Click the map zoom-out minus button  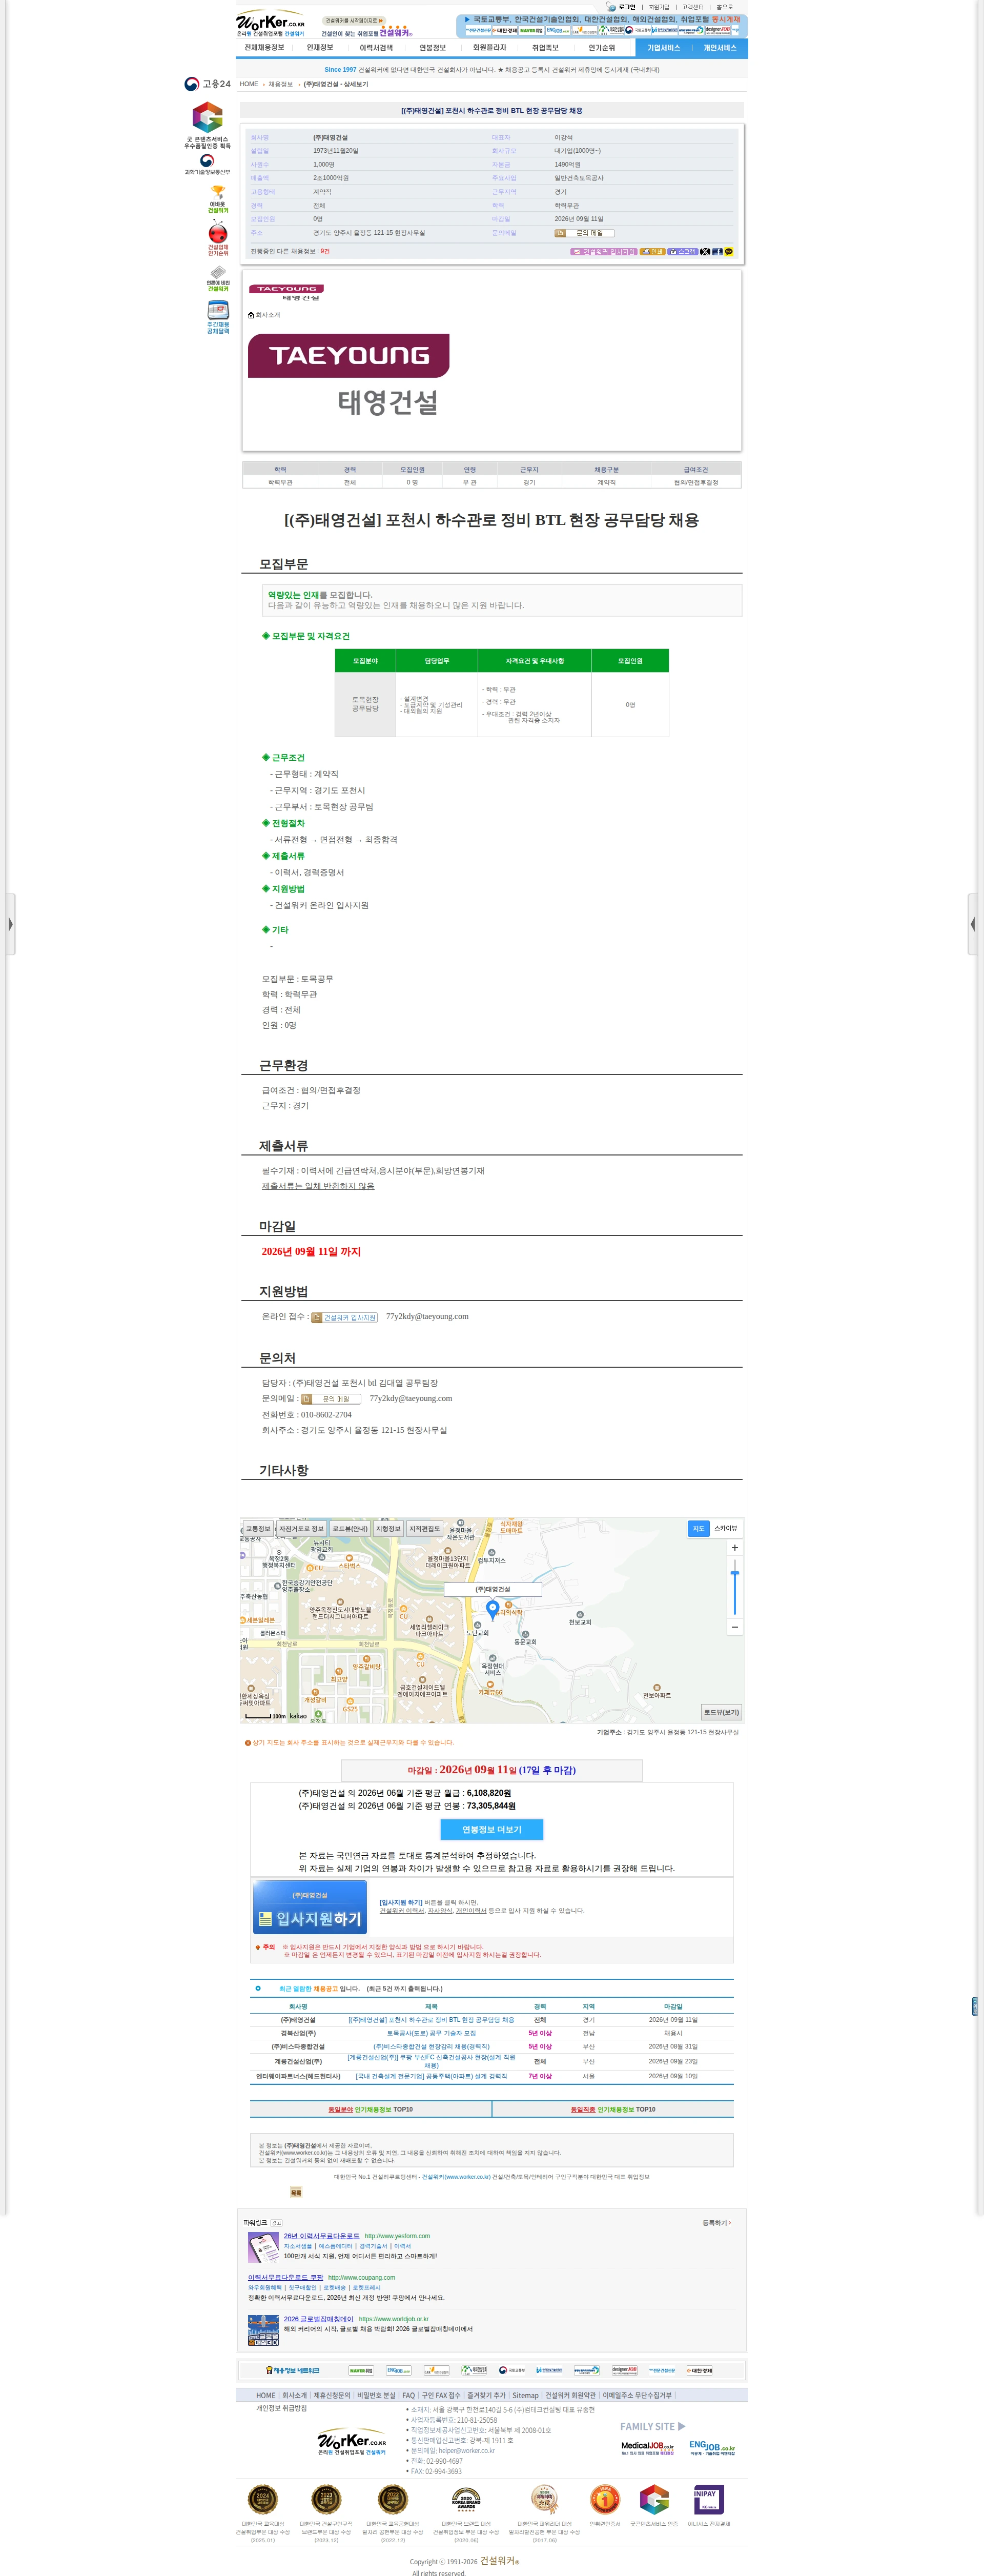point(735,1627)
